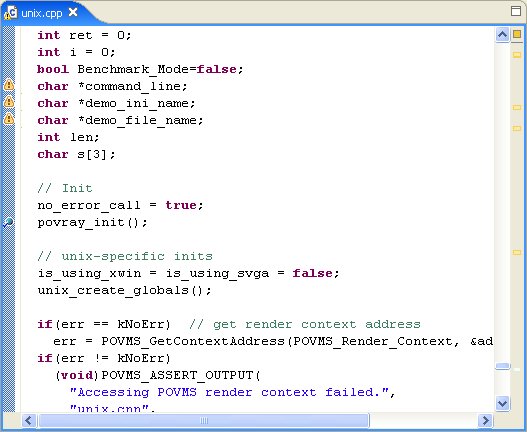527x432 pixels.
Task: Click on 'POVMS_ASSERT_OUTPUT(' call
Action: point(181,375)
